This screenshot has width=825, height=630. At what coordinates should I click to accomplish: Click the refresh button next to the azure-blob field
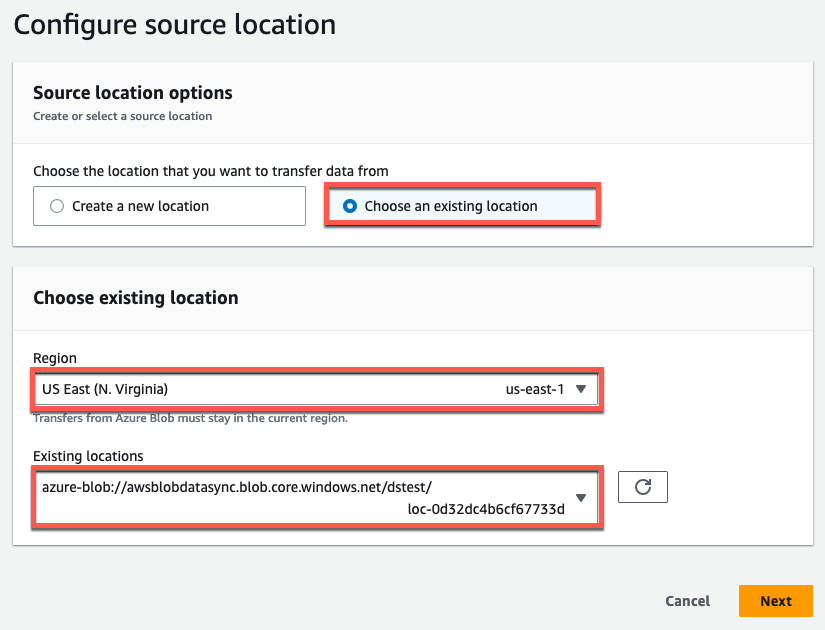(x=642, y=487)
